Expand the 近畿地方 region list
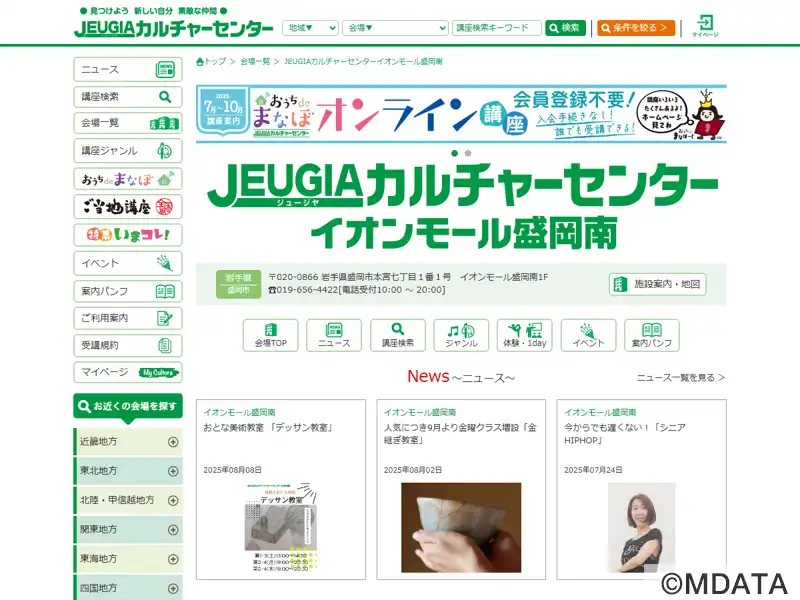This screenshot has width=800, height=600. coord(128,442)
